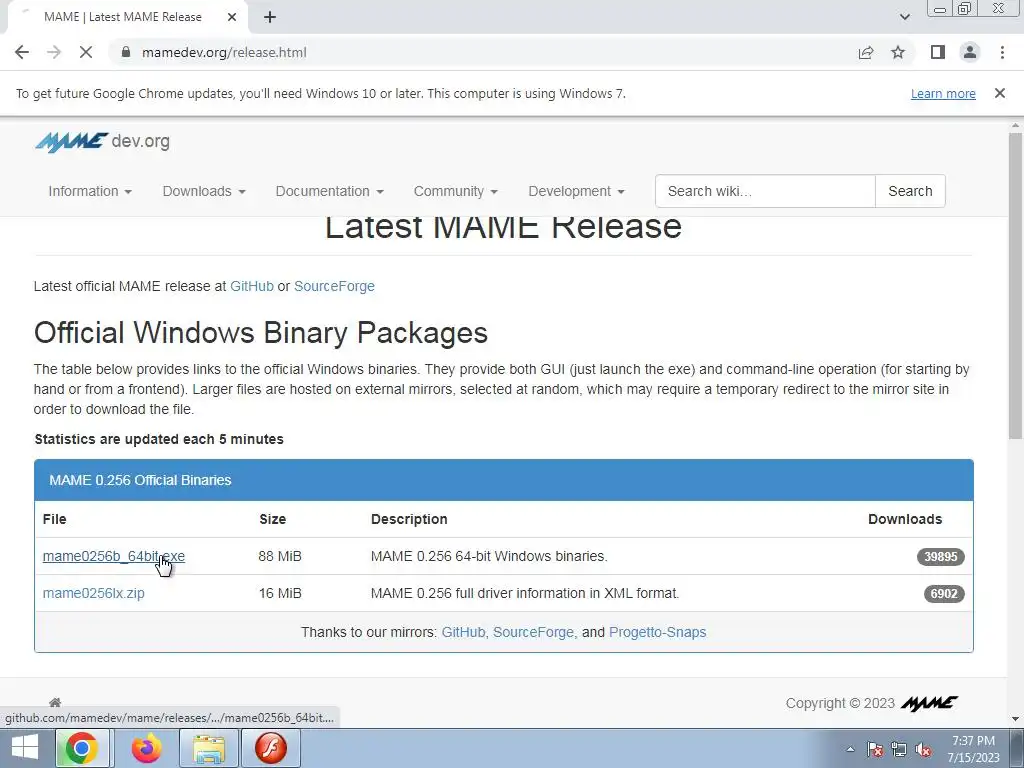Go back with the browser back arrow
This screenshot has height=768, width=1024.
pyautogui.click(x=22, y=52)
